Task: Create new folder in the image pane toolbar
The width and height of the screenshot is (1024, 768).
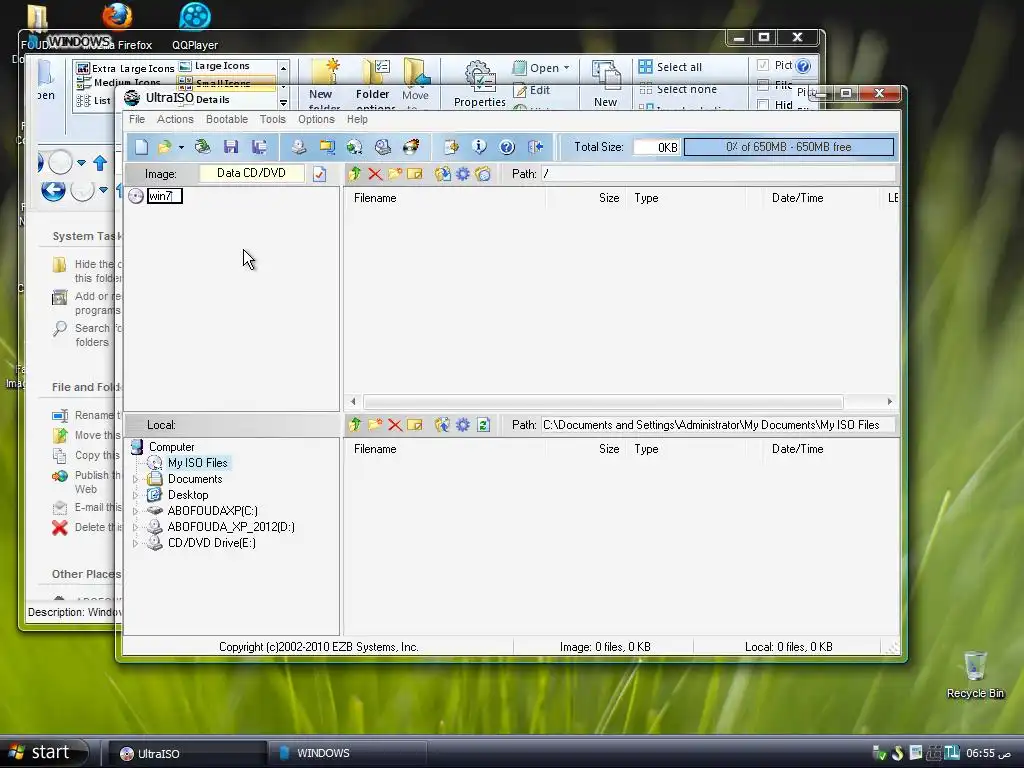Action: tap(395, 174)
